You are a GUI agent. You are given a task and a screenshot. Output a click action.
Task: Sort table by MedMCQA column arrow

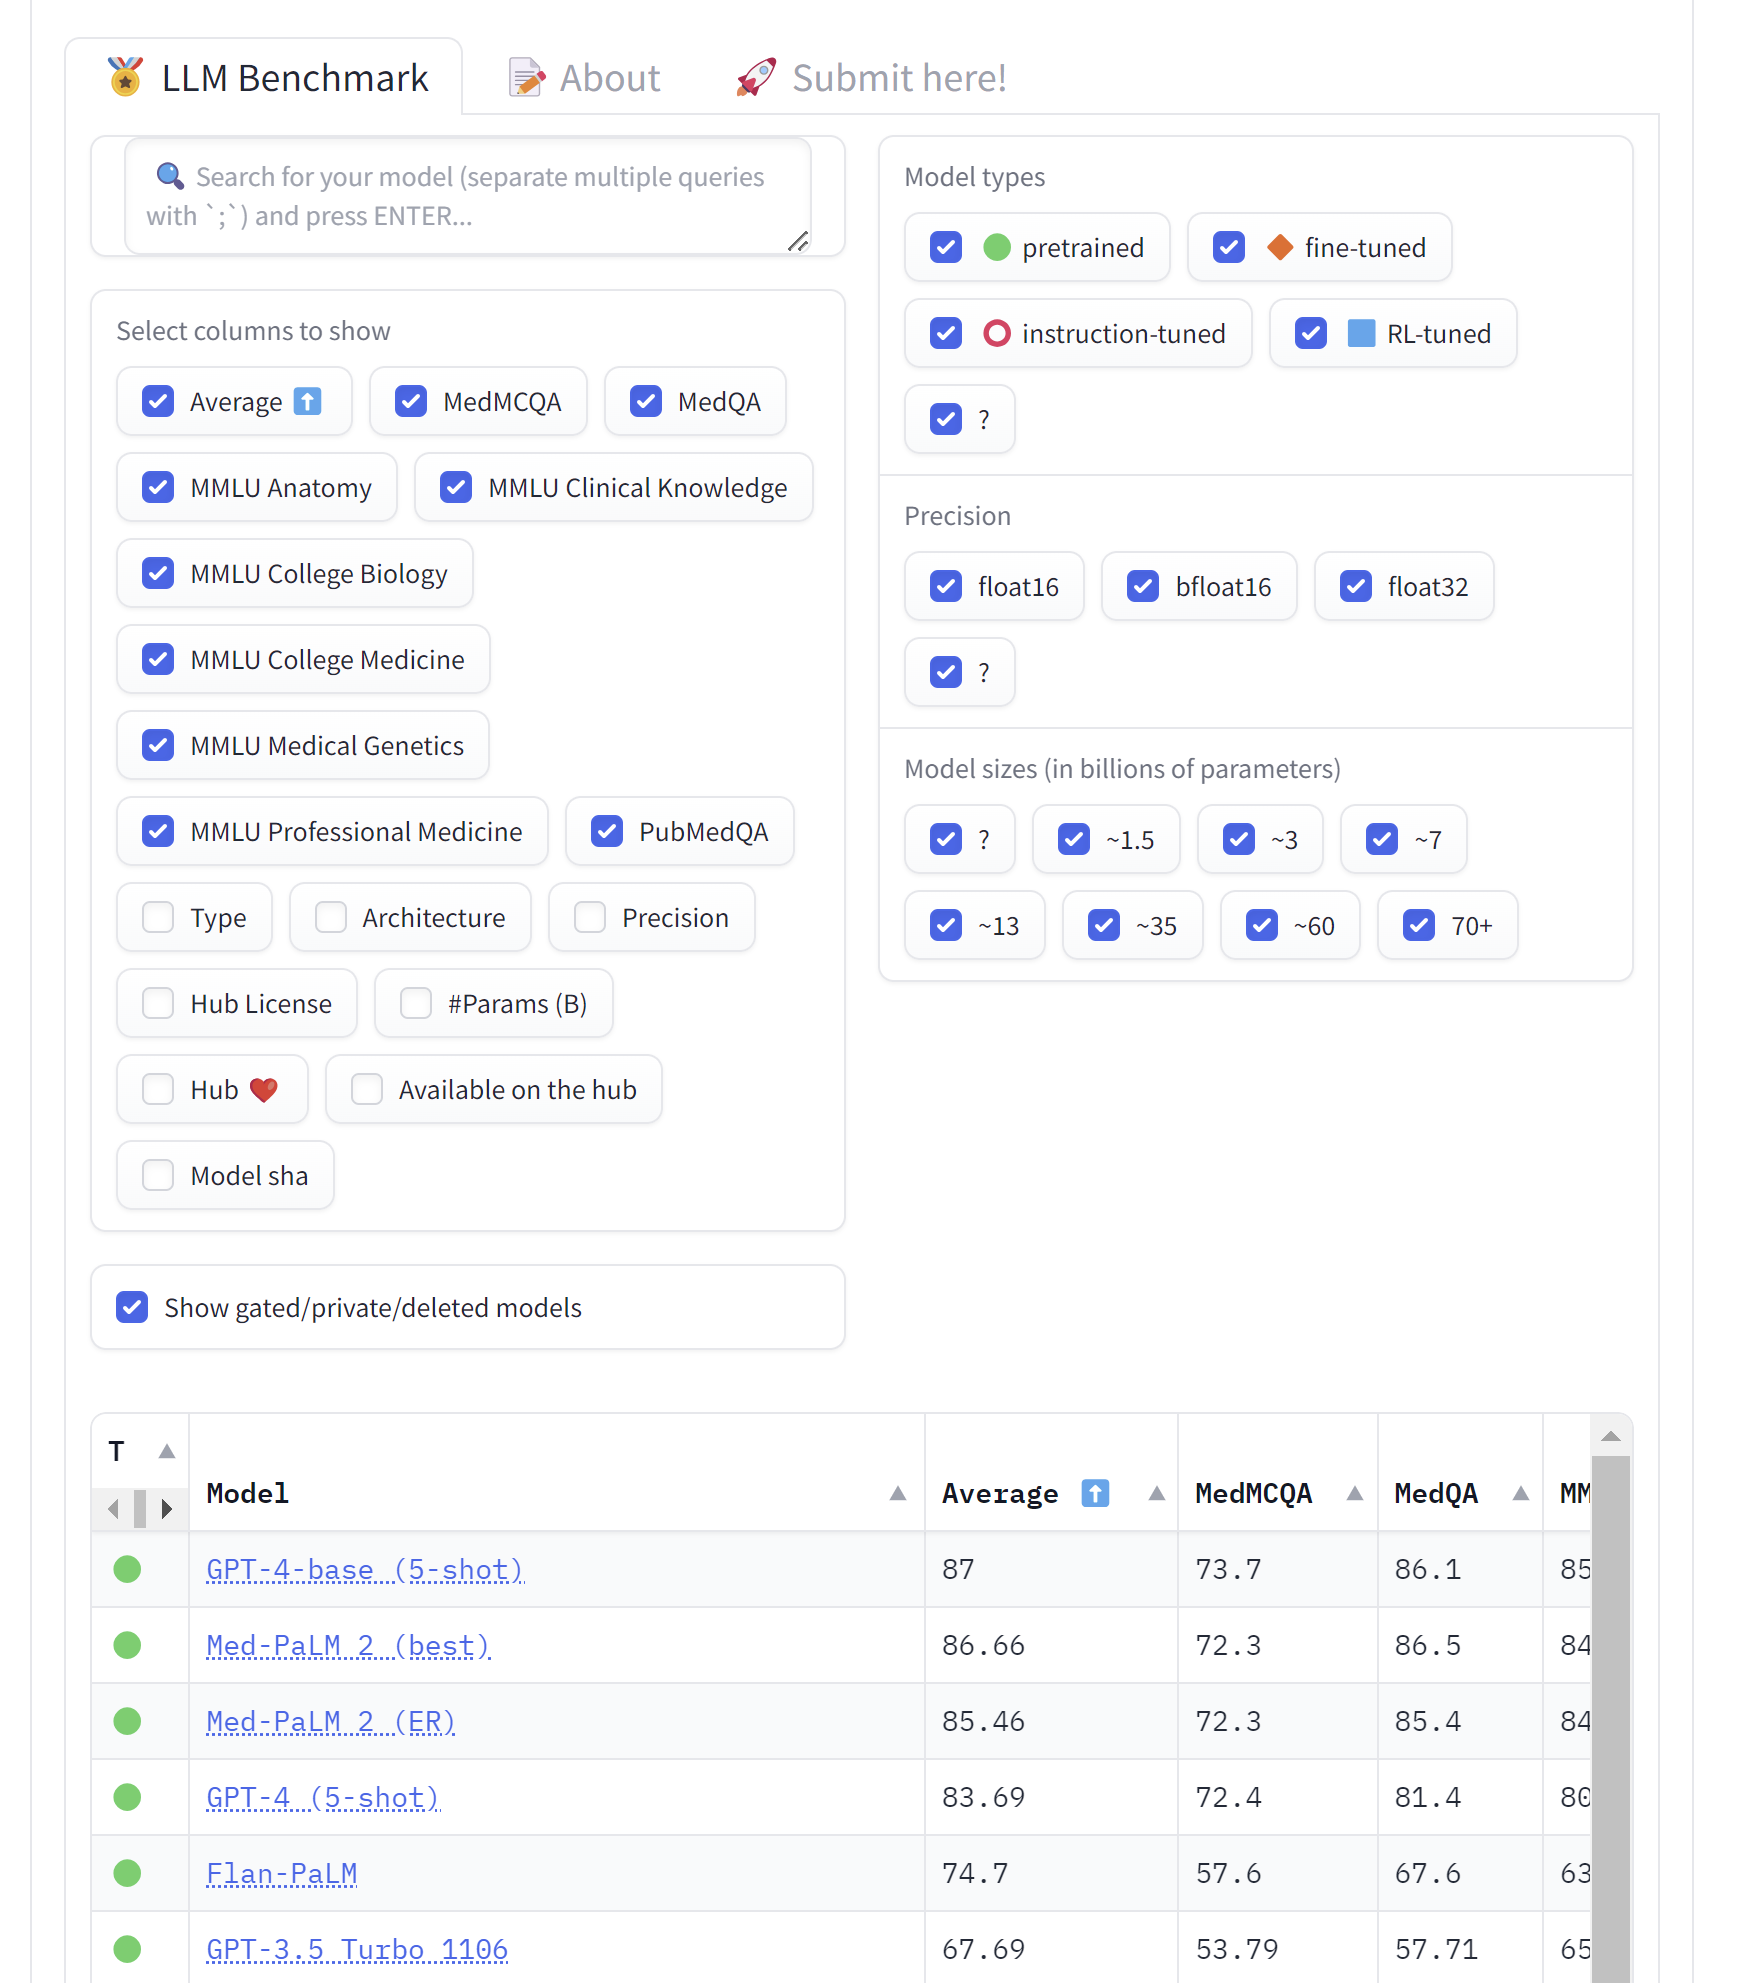[1355, 1493]
